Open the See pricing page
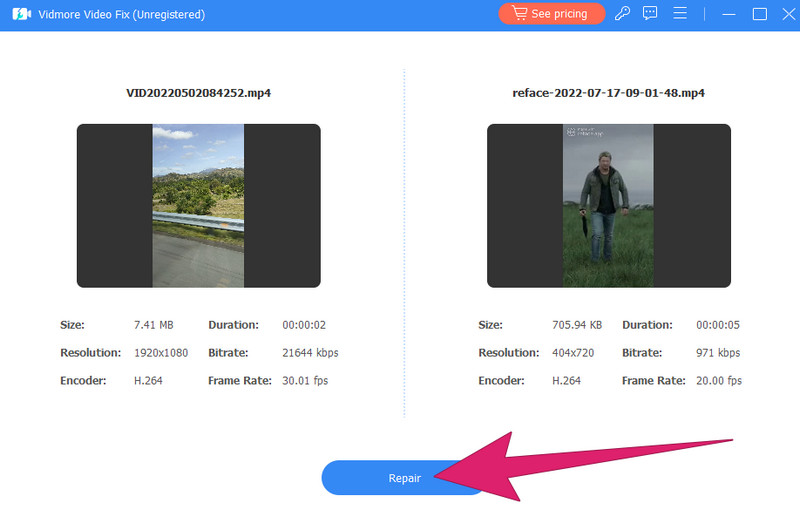 552,14
